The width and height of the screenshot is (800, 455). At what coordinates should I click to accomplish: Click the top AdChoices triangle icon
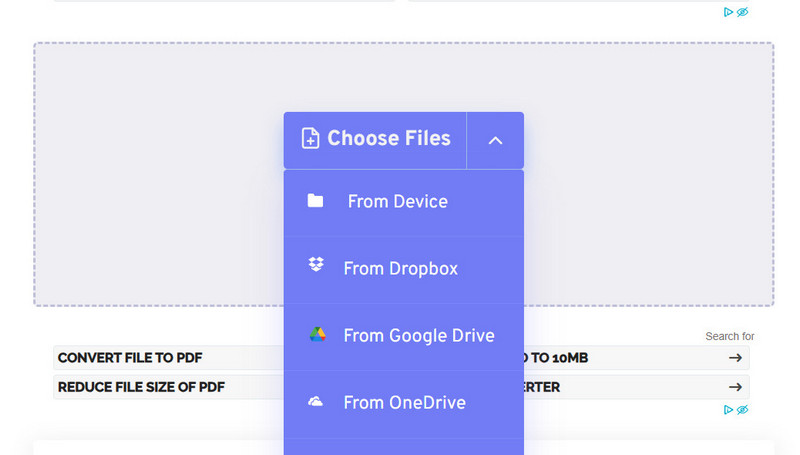click(x=728, y=12)
